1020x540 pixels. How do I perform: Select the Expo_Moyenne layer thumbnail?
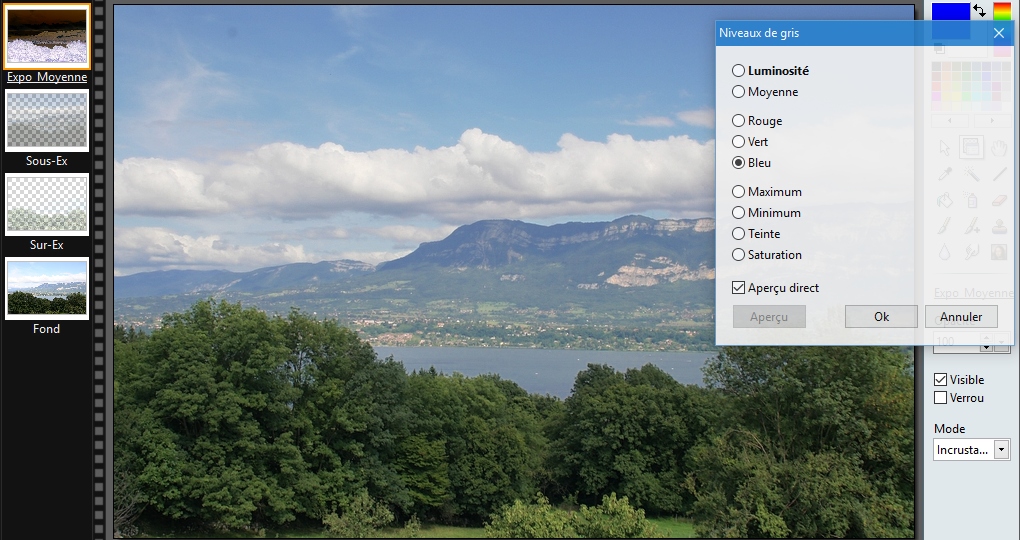click(47, 36)
